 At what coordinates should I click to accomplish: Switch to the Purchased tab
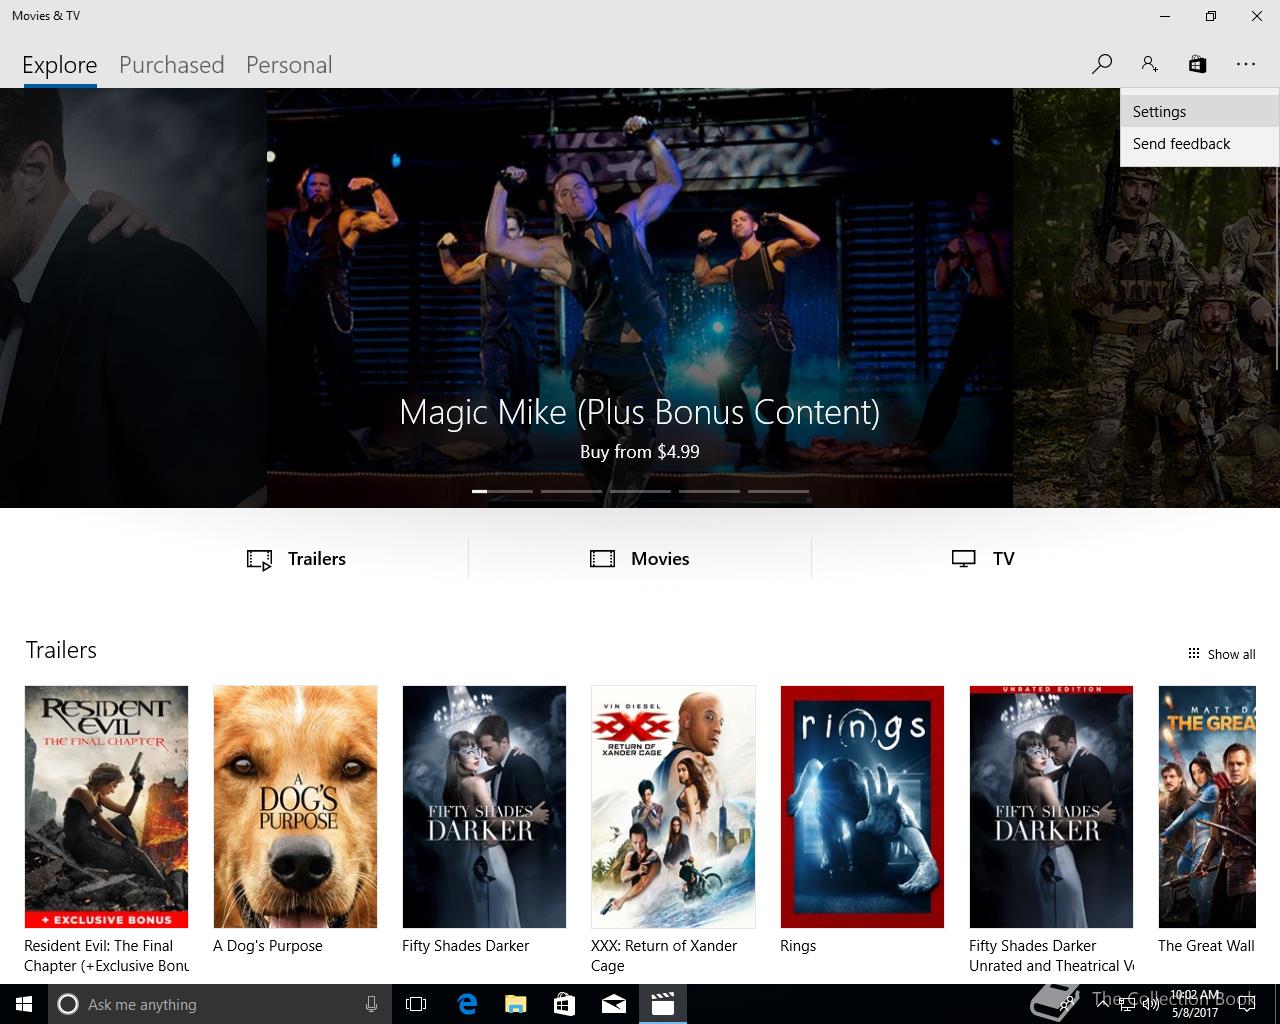(171, 65)
